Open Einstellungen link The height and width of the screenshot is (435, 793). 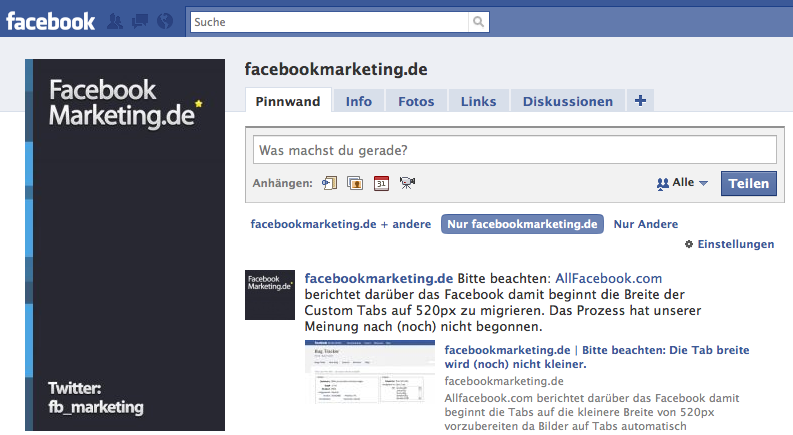(x=736, y=244)
